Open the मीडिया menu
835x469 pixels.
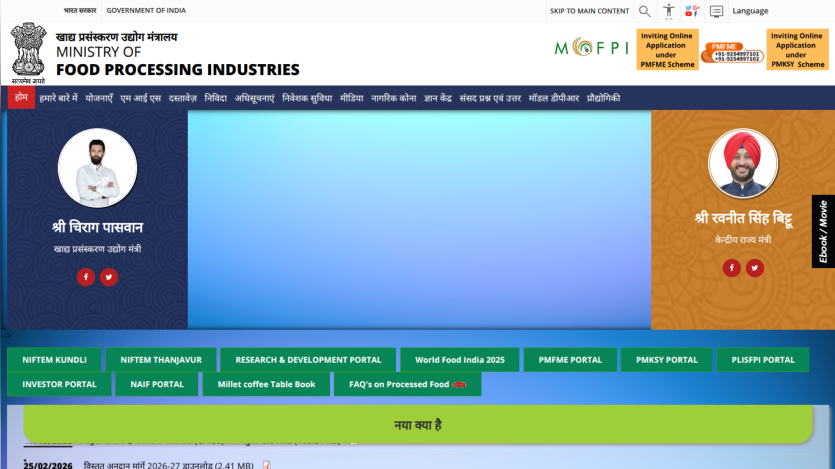(x=351, y=98)
